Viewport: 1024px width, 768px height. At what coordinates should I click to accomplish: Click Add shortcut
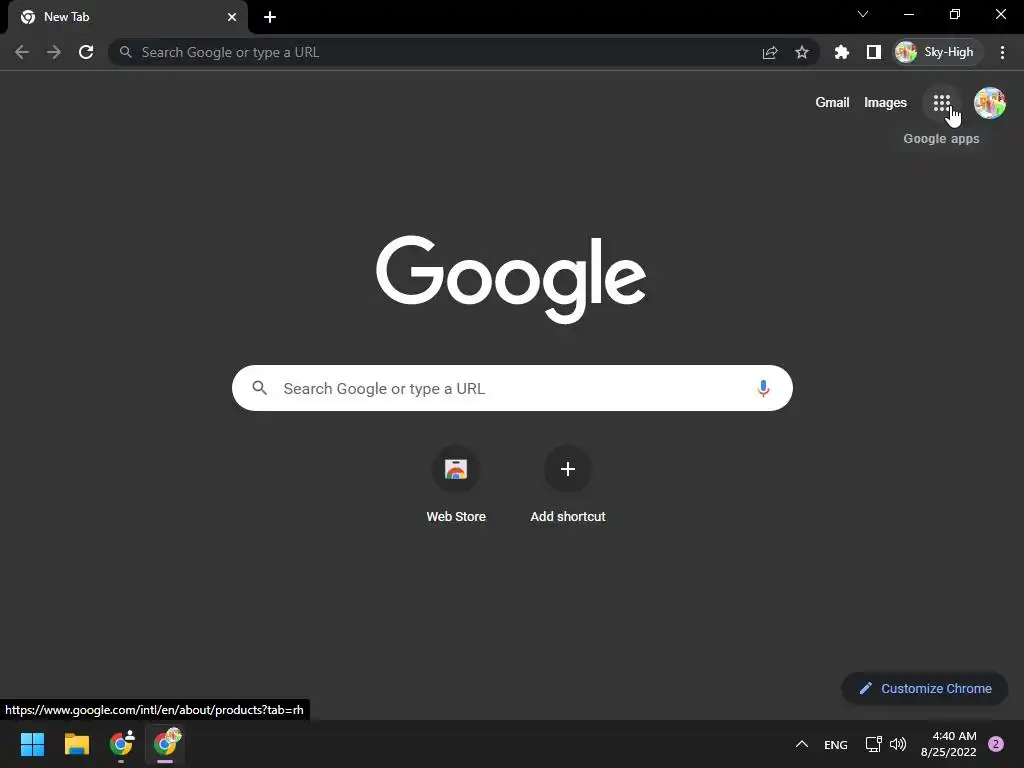pos(568,484)
